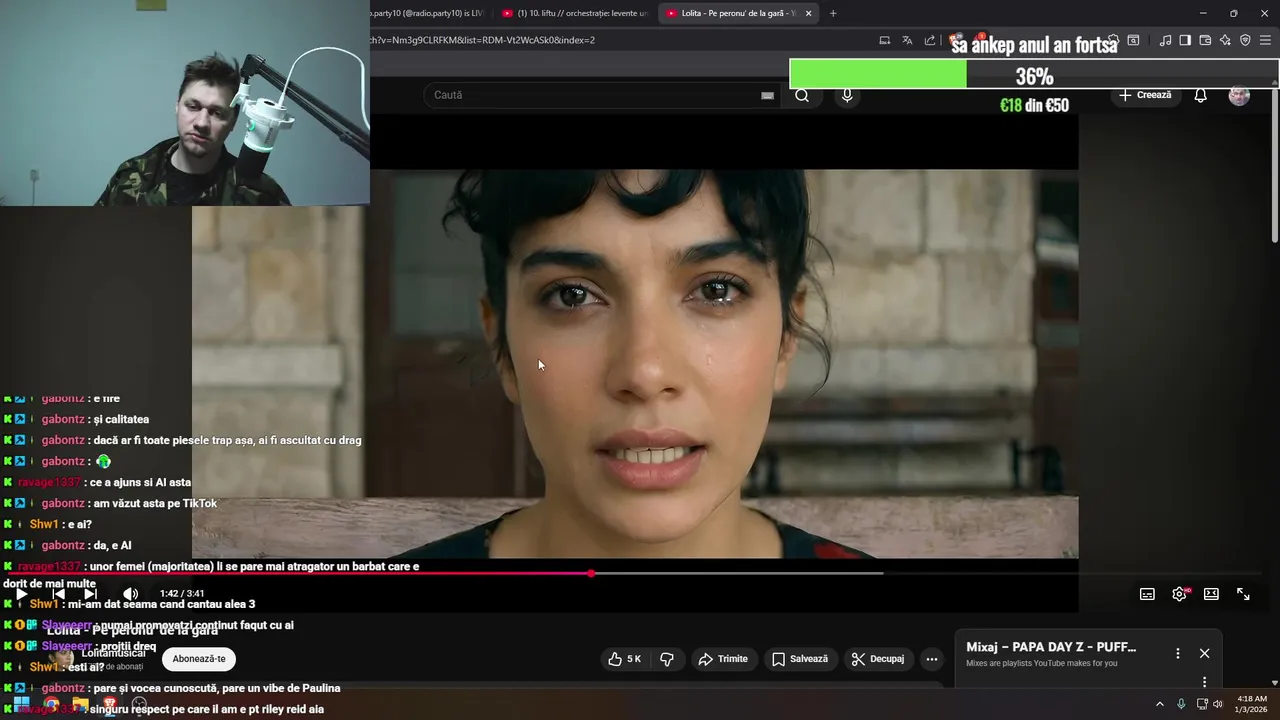Open File Explorer from the taskbar
The image size is (1280, 720).
[80, 704]
